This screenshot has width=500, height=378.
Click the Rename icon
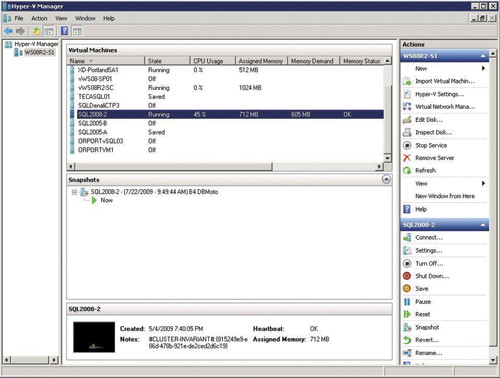coord(407,353)
